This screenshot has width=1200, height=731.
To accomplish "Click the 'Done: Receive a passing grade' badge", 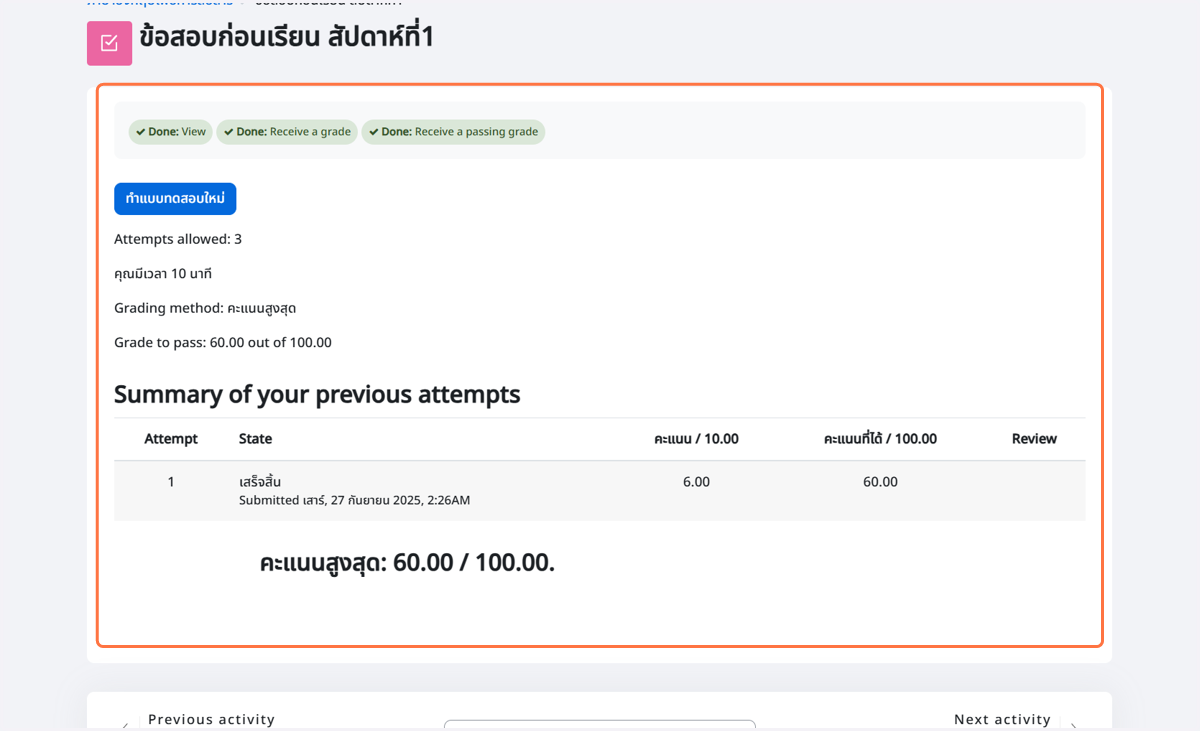I will (453, 132).
